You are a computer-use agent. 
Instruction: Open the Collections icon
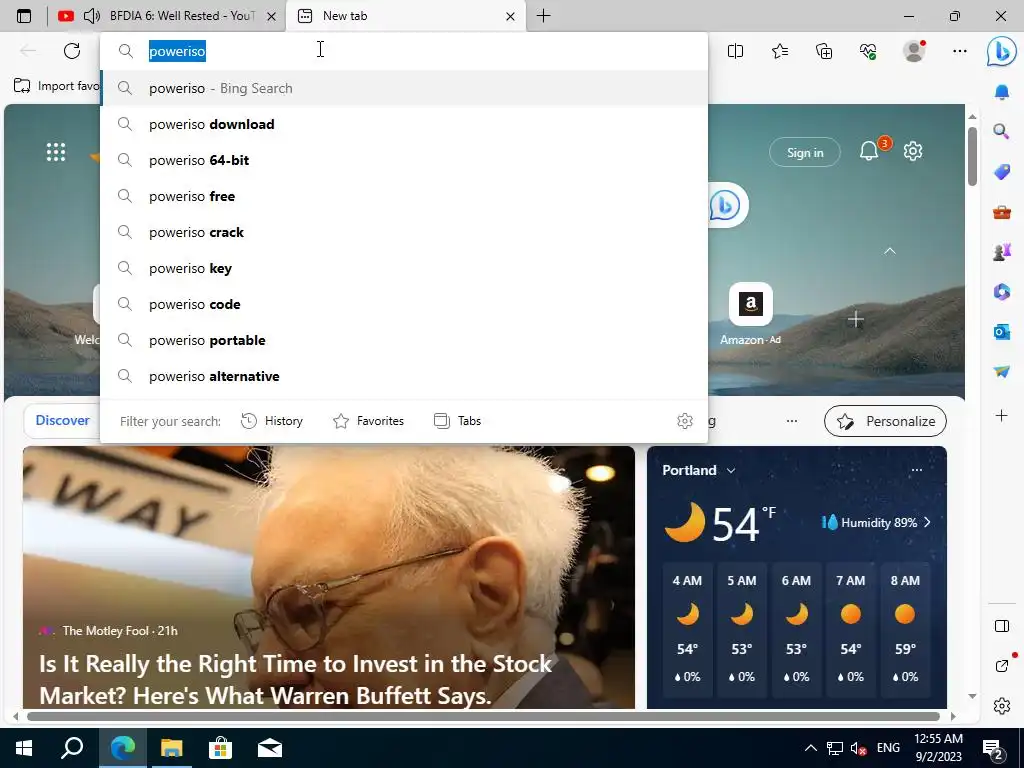(x=824, y=51)
